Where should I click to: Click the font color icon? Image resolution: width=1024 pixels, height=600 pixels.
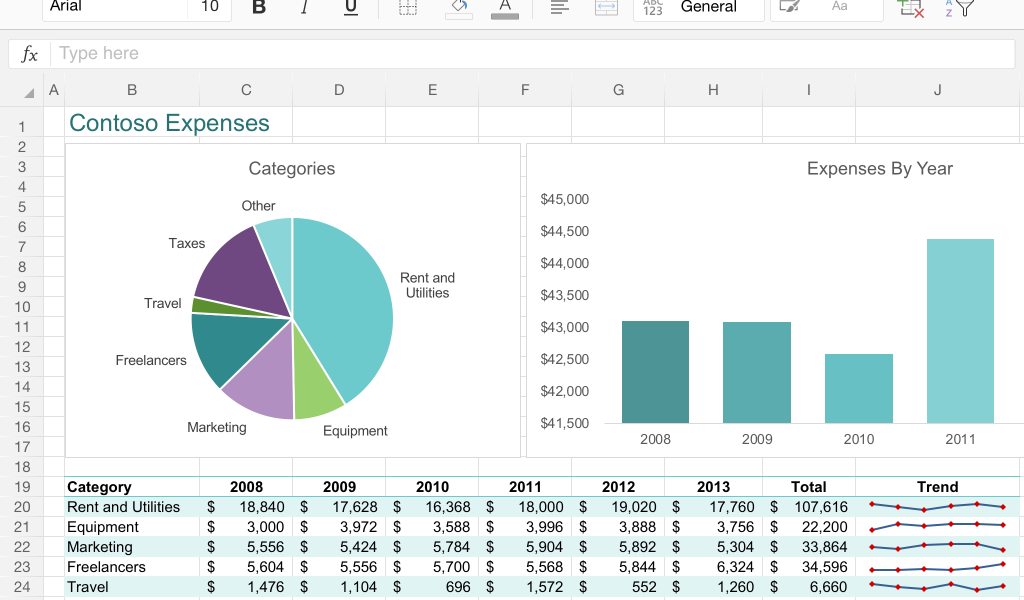pyautogui.click(x=505, y=8)
